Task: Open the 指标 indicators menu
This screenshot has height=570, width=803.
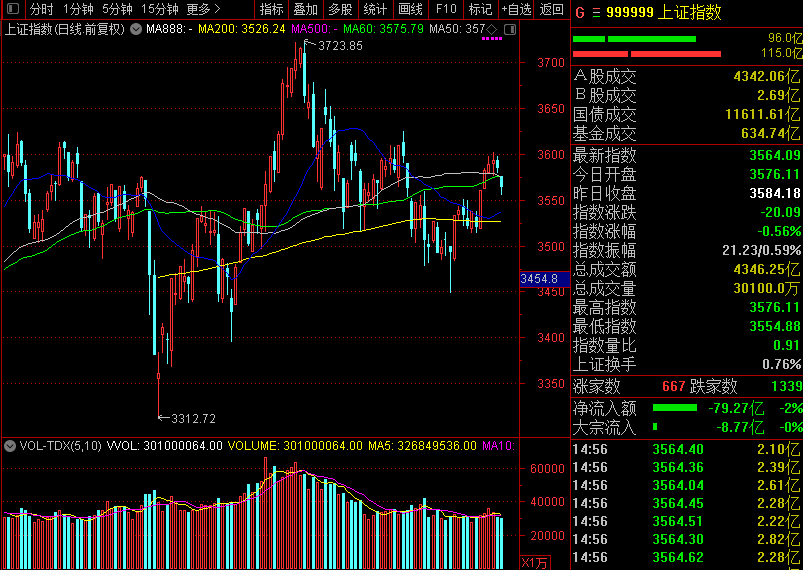Action: 271,9
